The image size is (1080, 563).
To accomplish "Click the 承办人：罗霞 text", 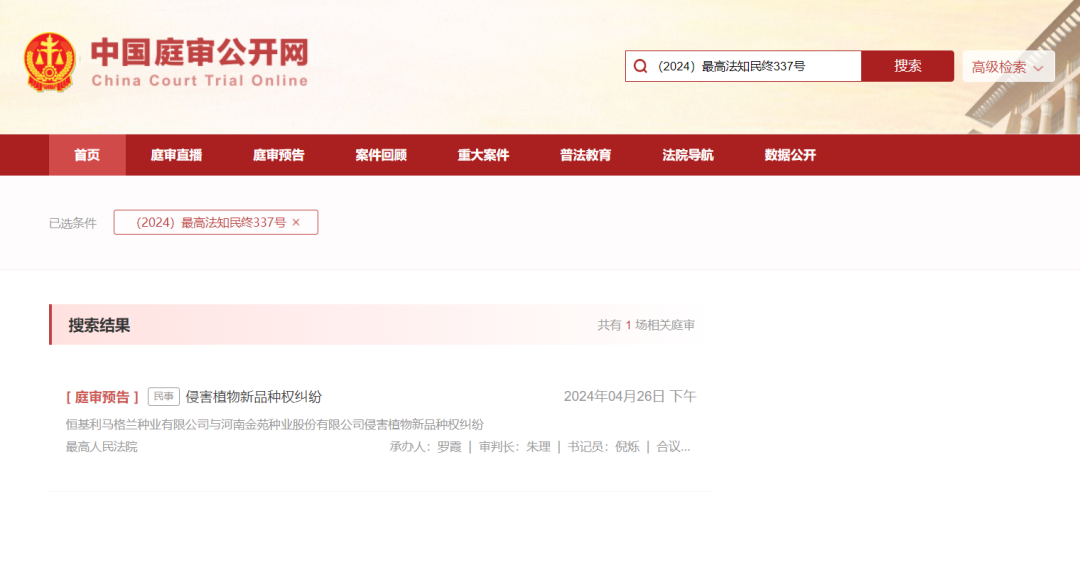I will pos(426,447).
